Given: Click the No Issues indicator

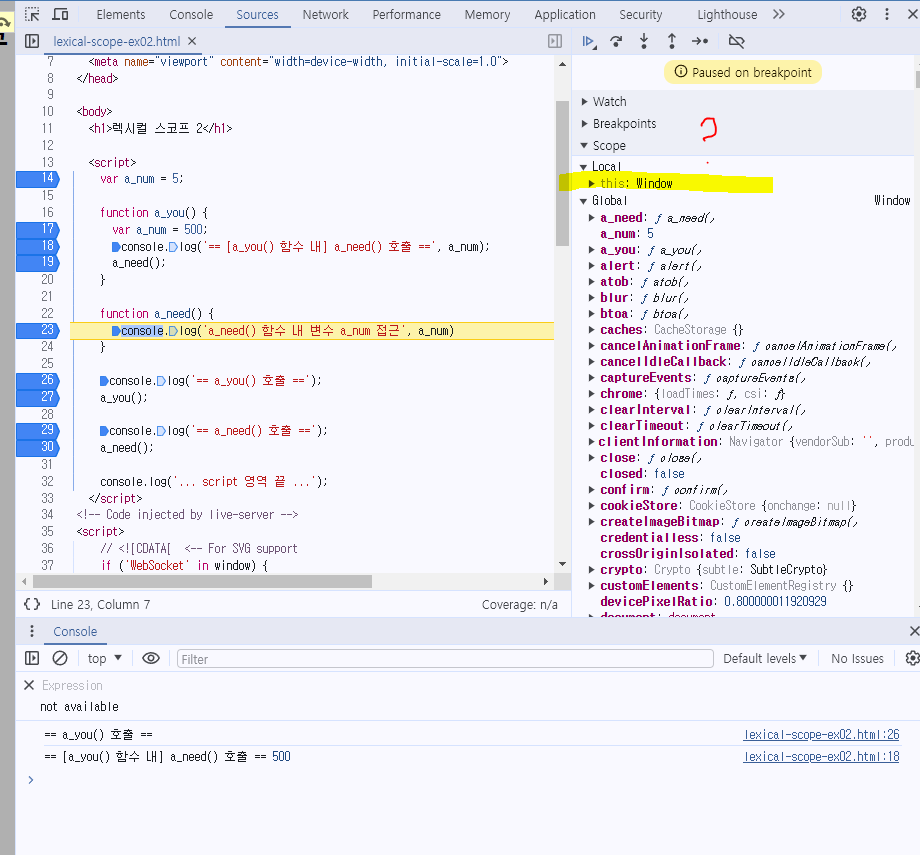Looking at the screenshot, I should tap(857, 658).
